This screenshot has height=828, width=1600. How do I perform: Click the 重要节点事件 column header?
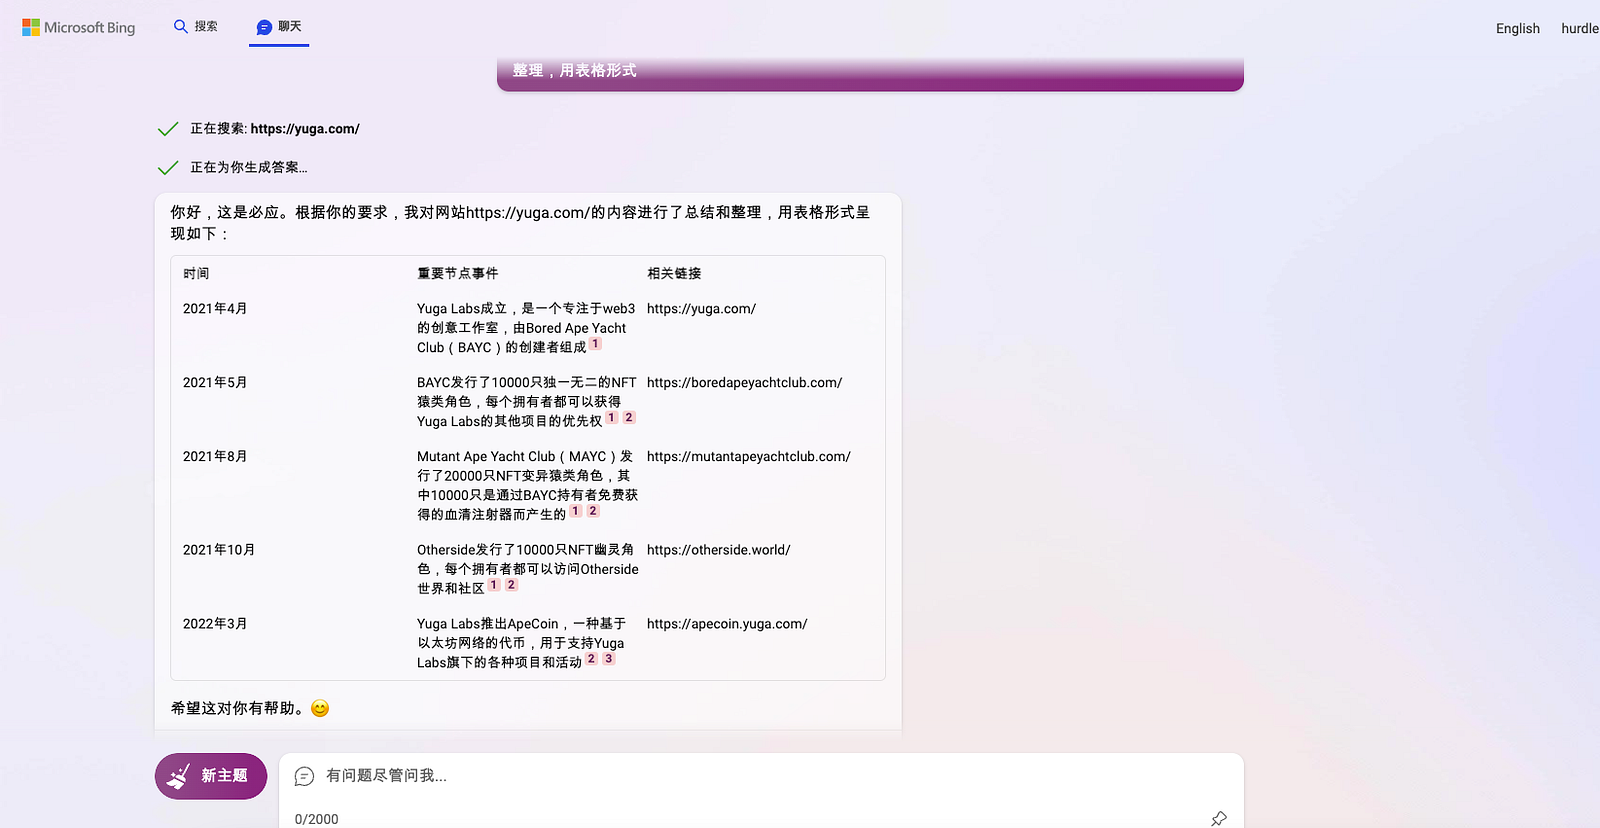click(x=457, y=274)
